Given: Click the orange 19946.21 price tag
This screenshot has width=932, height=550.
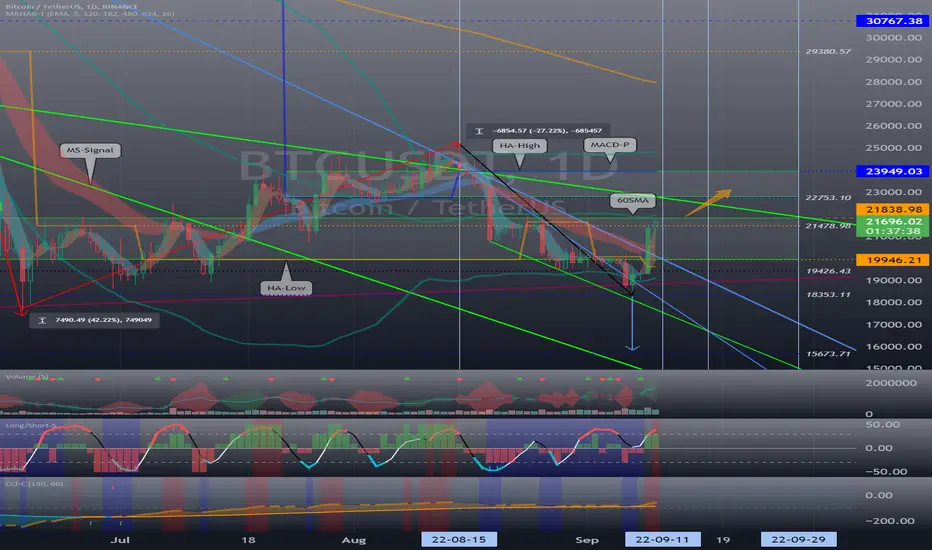Looking at the screenshot, I should 893,260.
